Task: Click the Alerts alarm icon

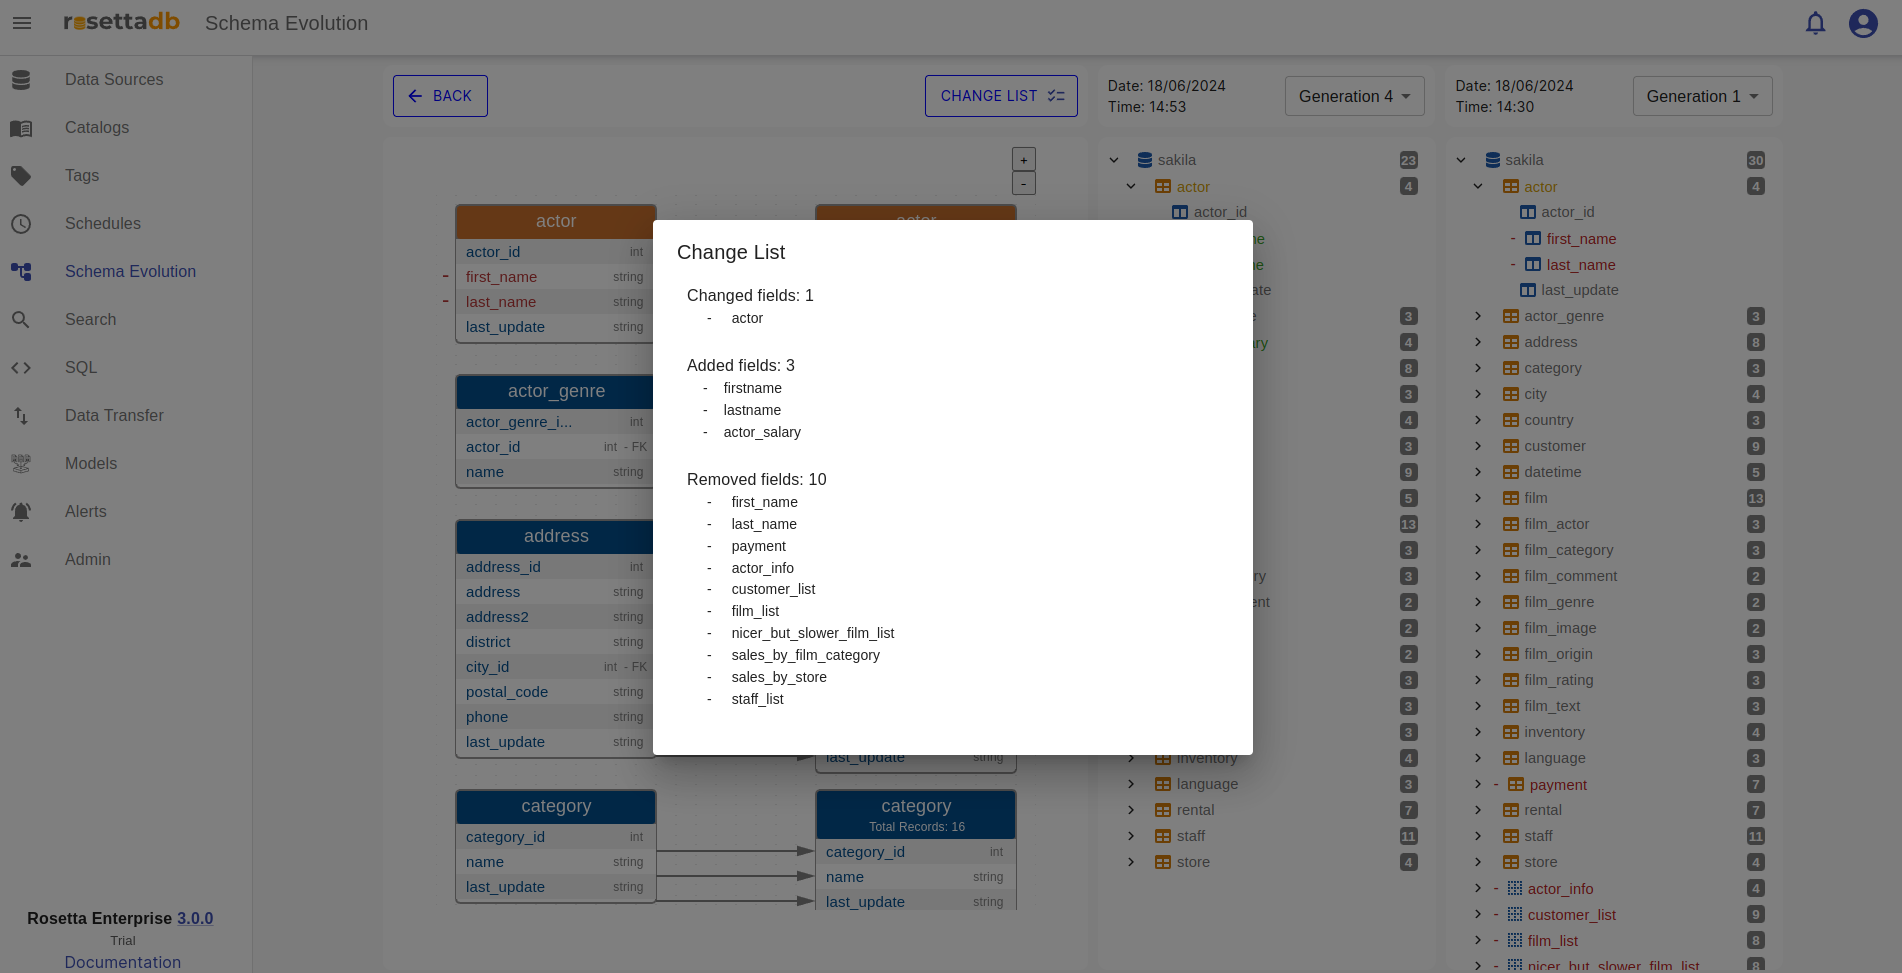Action: tap(21, 512)
